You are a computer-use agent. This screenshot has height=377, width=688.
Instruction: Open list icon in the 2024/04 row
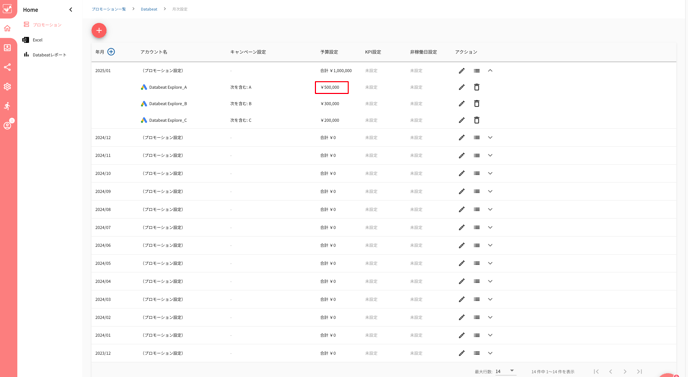click(477, 281)
